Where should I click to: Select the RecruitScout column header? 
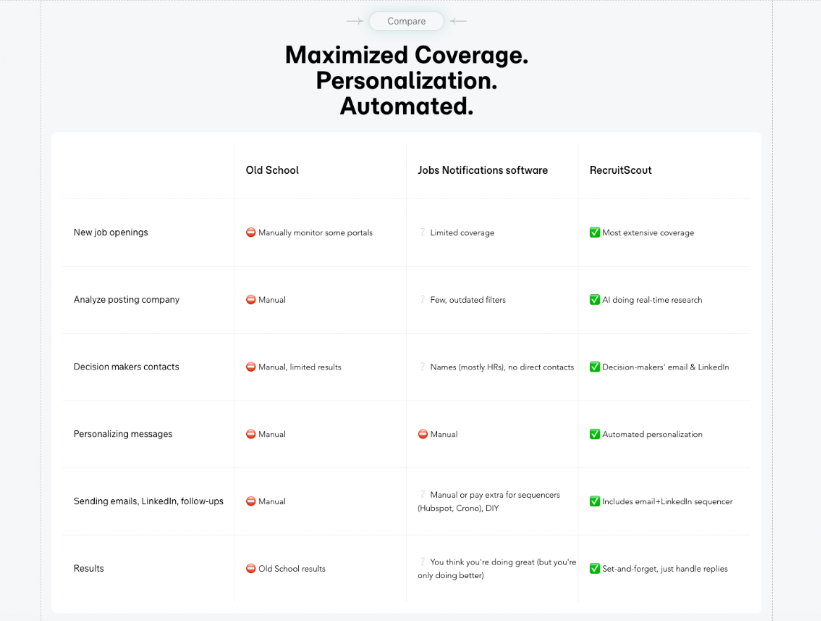[620, 170]
